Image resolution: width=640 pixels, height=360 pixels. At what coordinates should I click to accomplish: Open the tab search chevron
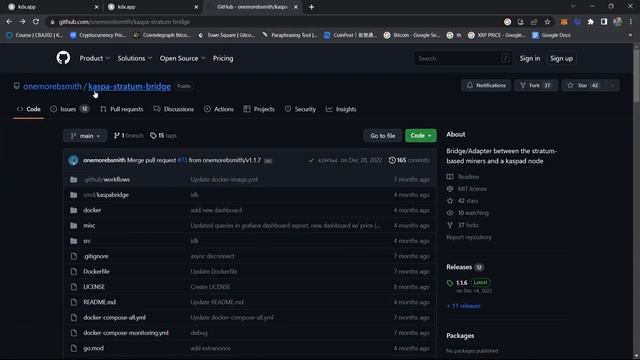[573, 7]
